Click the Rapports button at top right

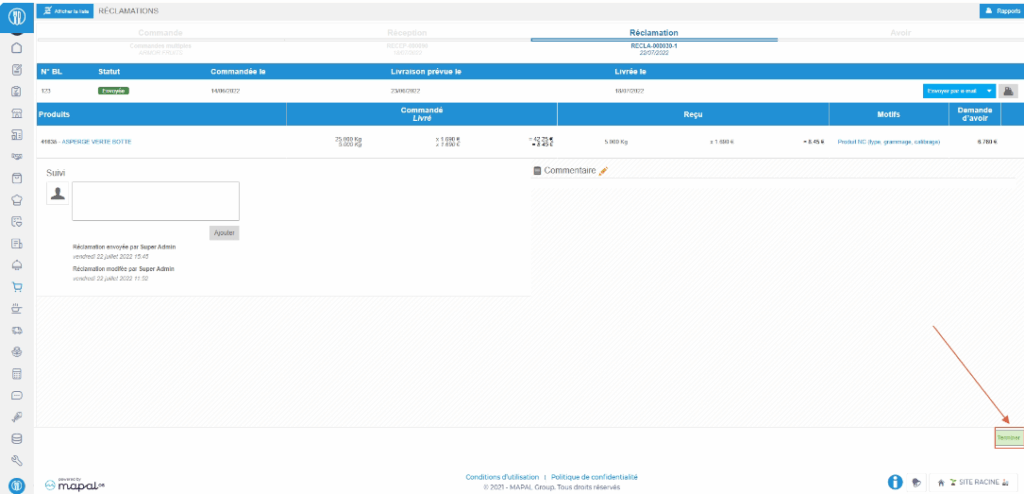pyautogui.click(x=1000, y=10)
